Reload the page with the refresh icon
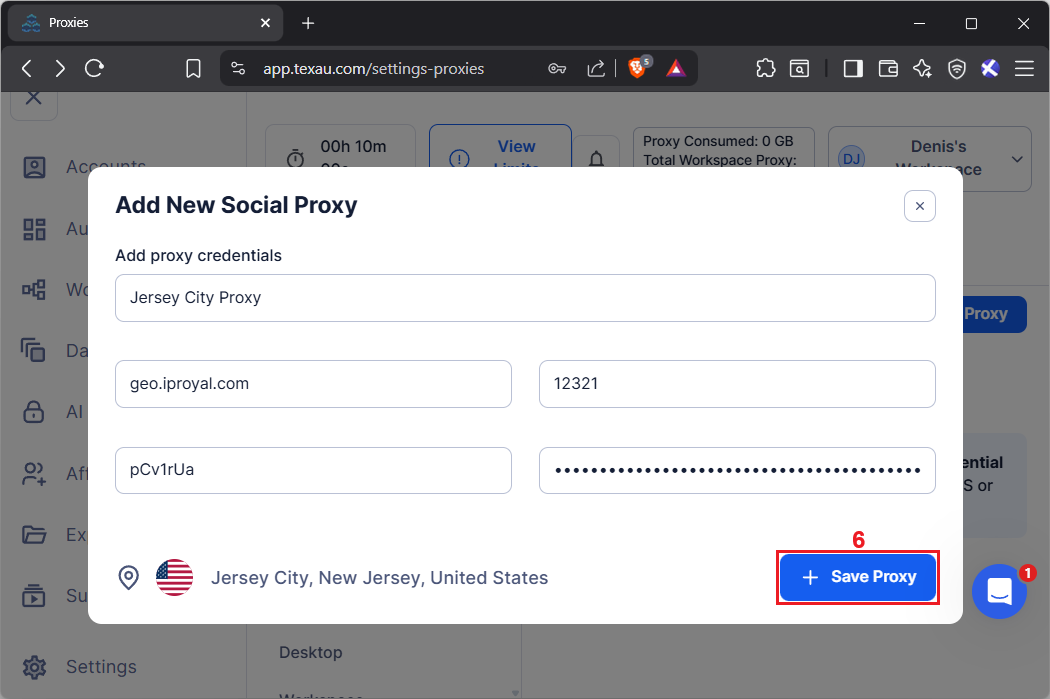1050x699 pixels. pyautogui.click(x=95, y=68)
